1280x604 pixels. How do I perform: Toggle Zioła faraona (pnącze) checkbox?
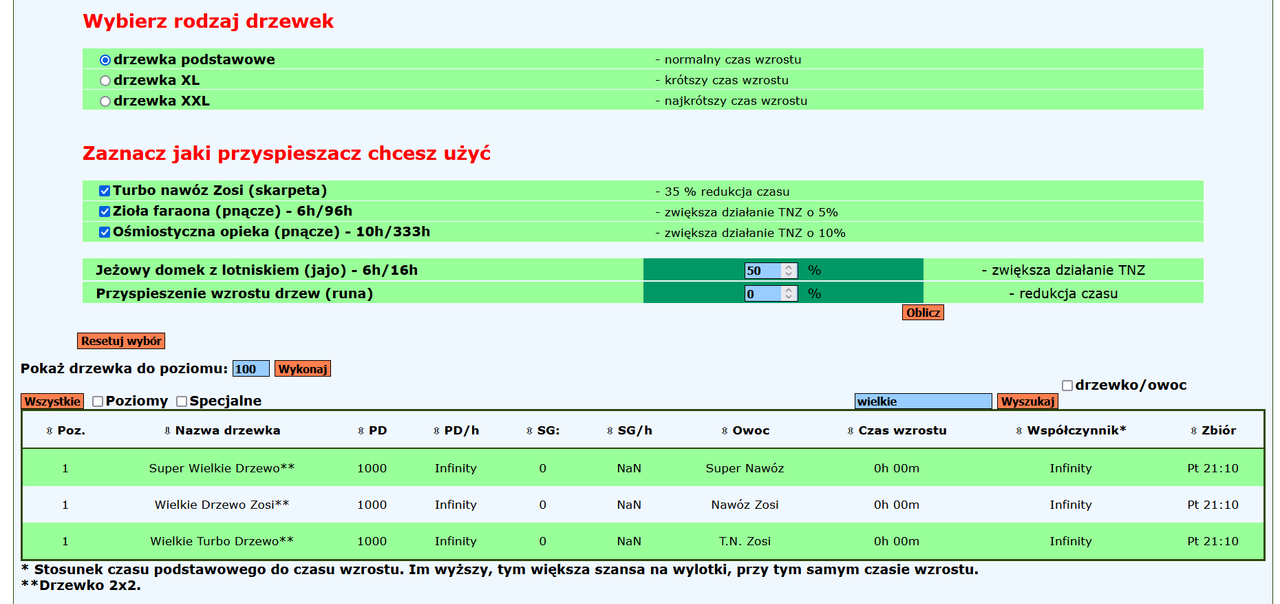coord(105,212)
